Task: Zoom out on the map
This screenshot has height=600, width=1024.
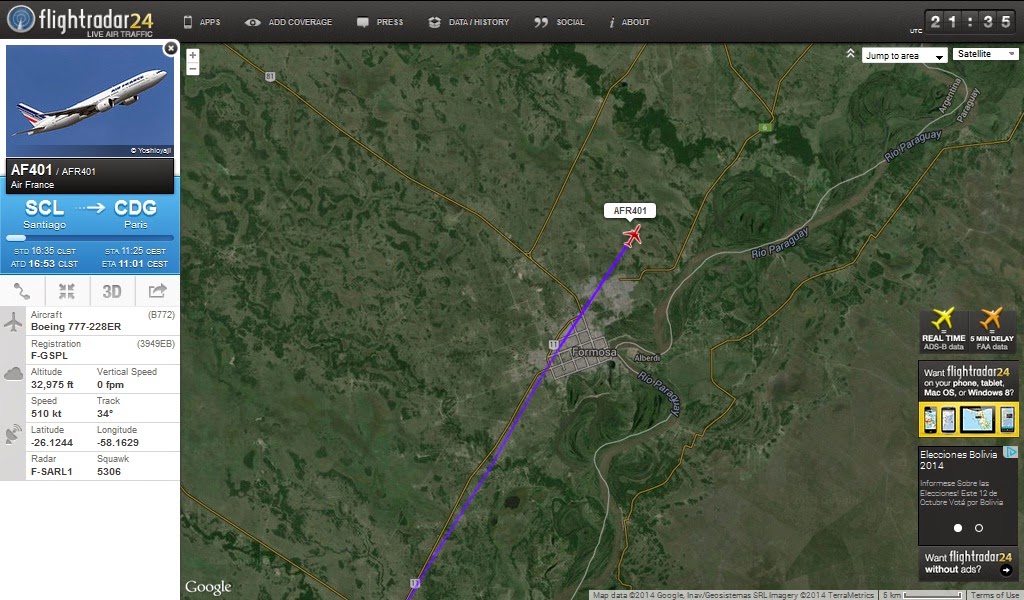Action: click(193, 69)
